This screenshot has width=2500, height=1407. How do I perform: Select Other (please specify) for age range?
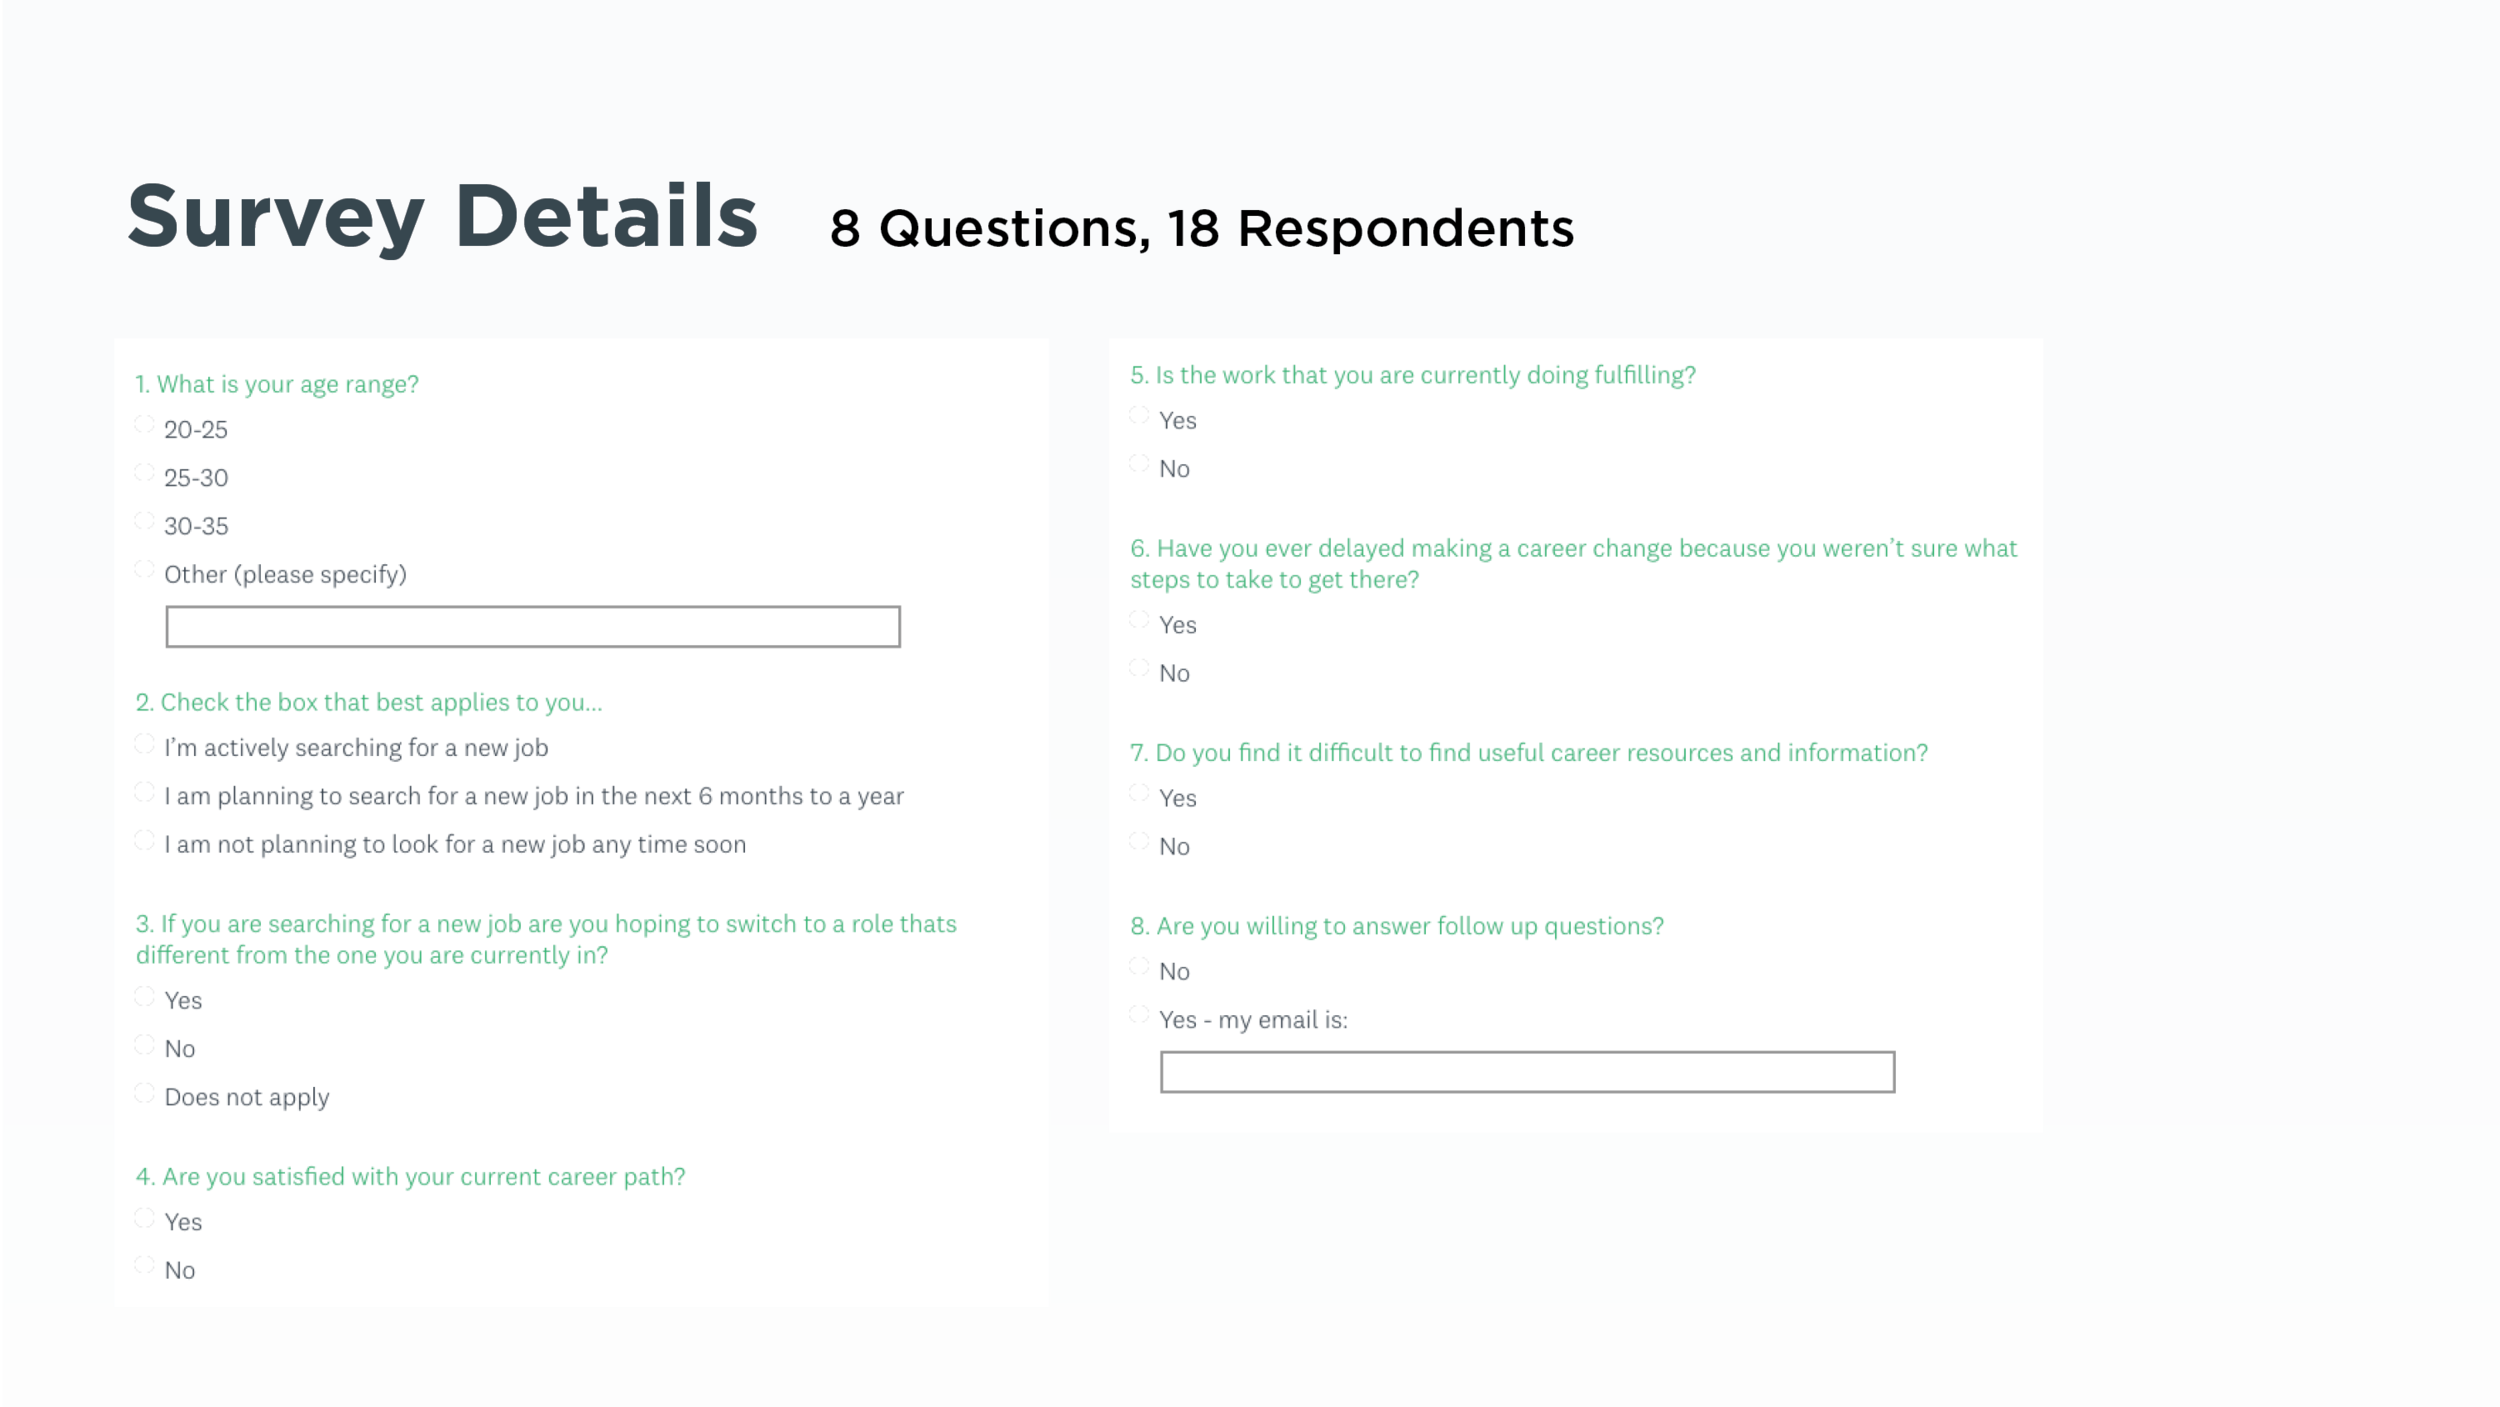144,570
